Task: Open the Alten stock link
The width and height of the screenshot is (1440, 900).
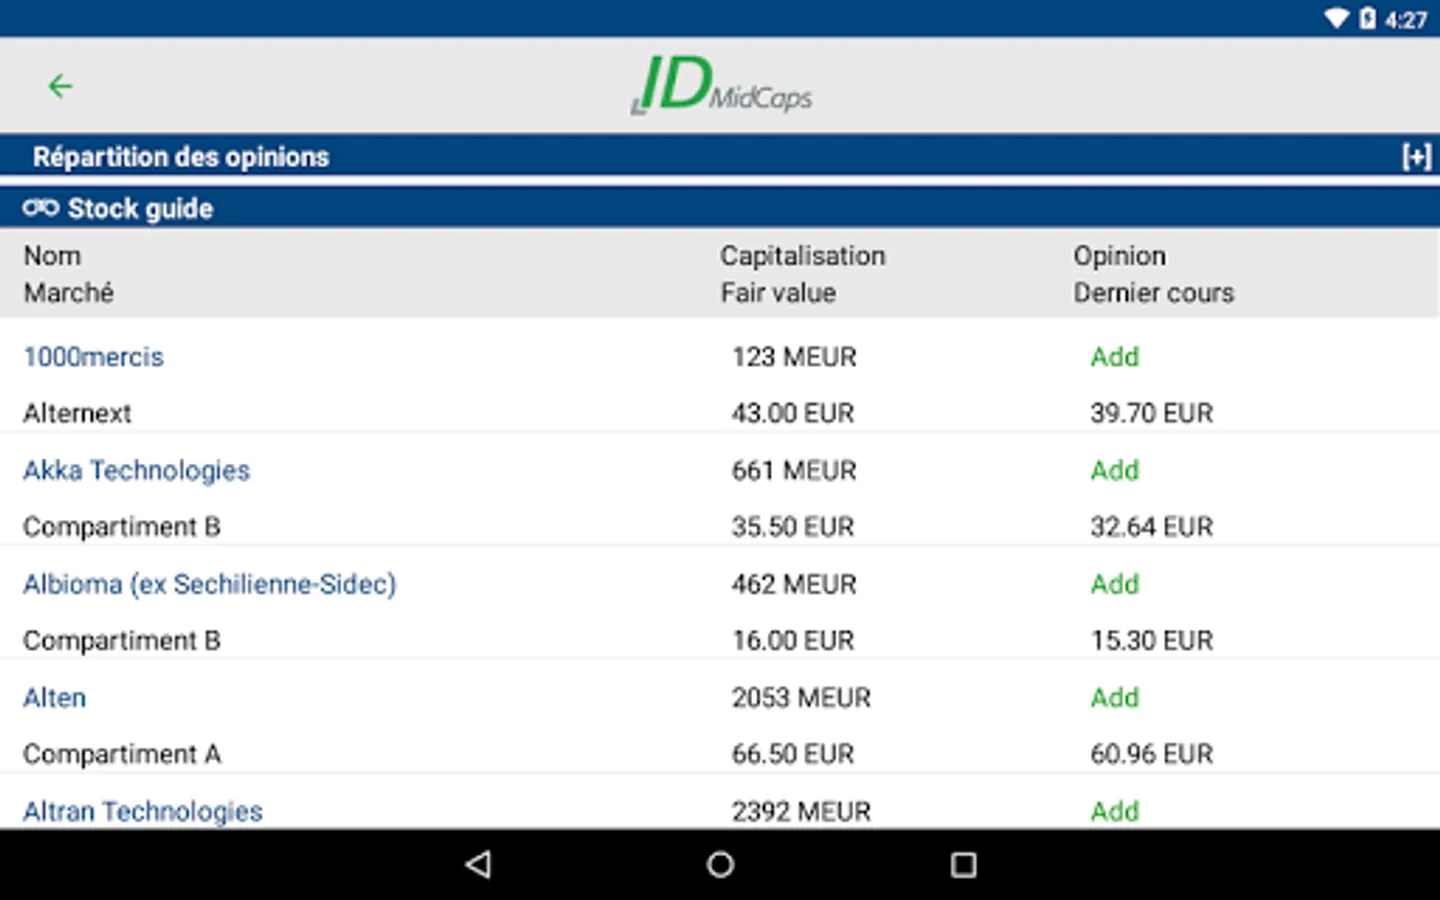Action: coord(55,698)
